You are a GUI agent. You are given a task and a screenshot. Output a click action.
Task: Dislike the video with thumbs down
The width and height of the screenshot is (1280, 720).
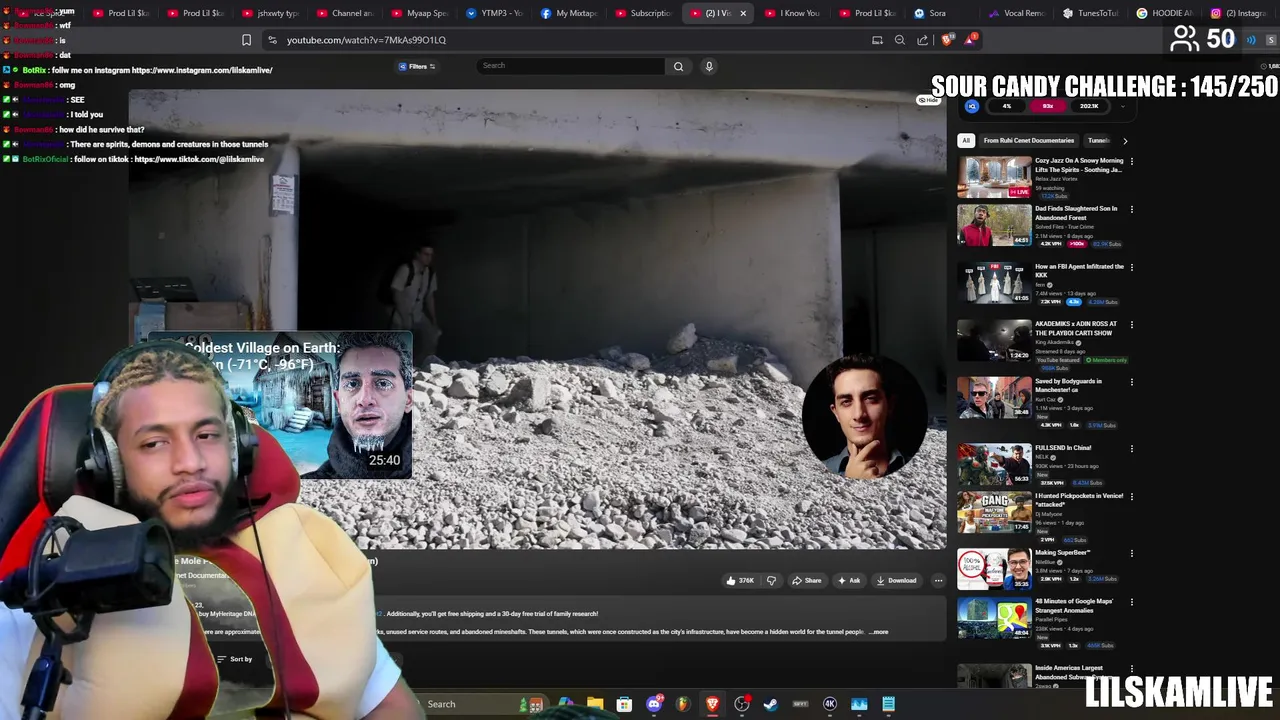[x=771, y=580]
